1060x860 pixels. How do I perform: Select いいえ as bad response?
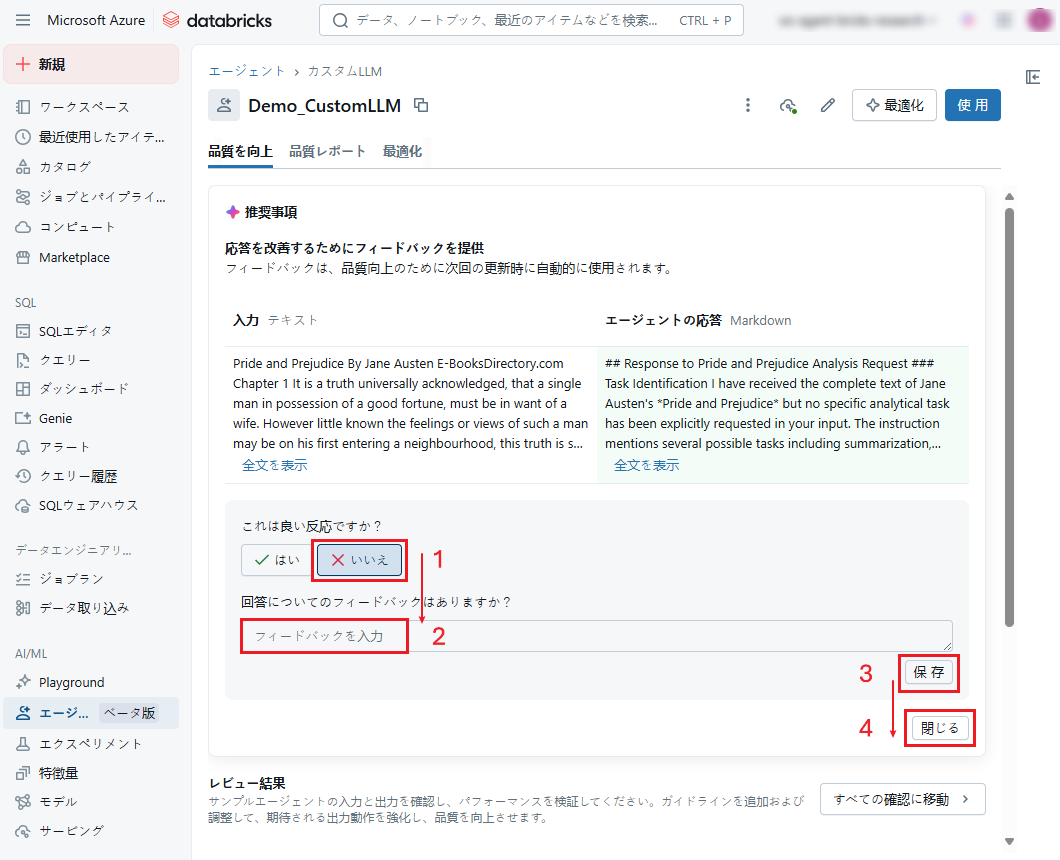point(360,560)
